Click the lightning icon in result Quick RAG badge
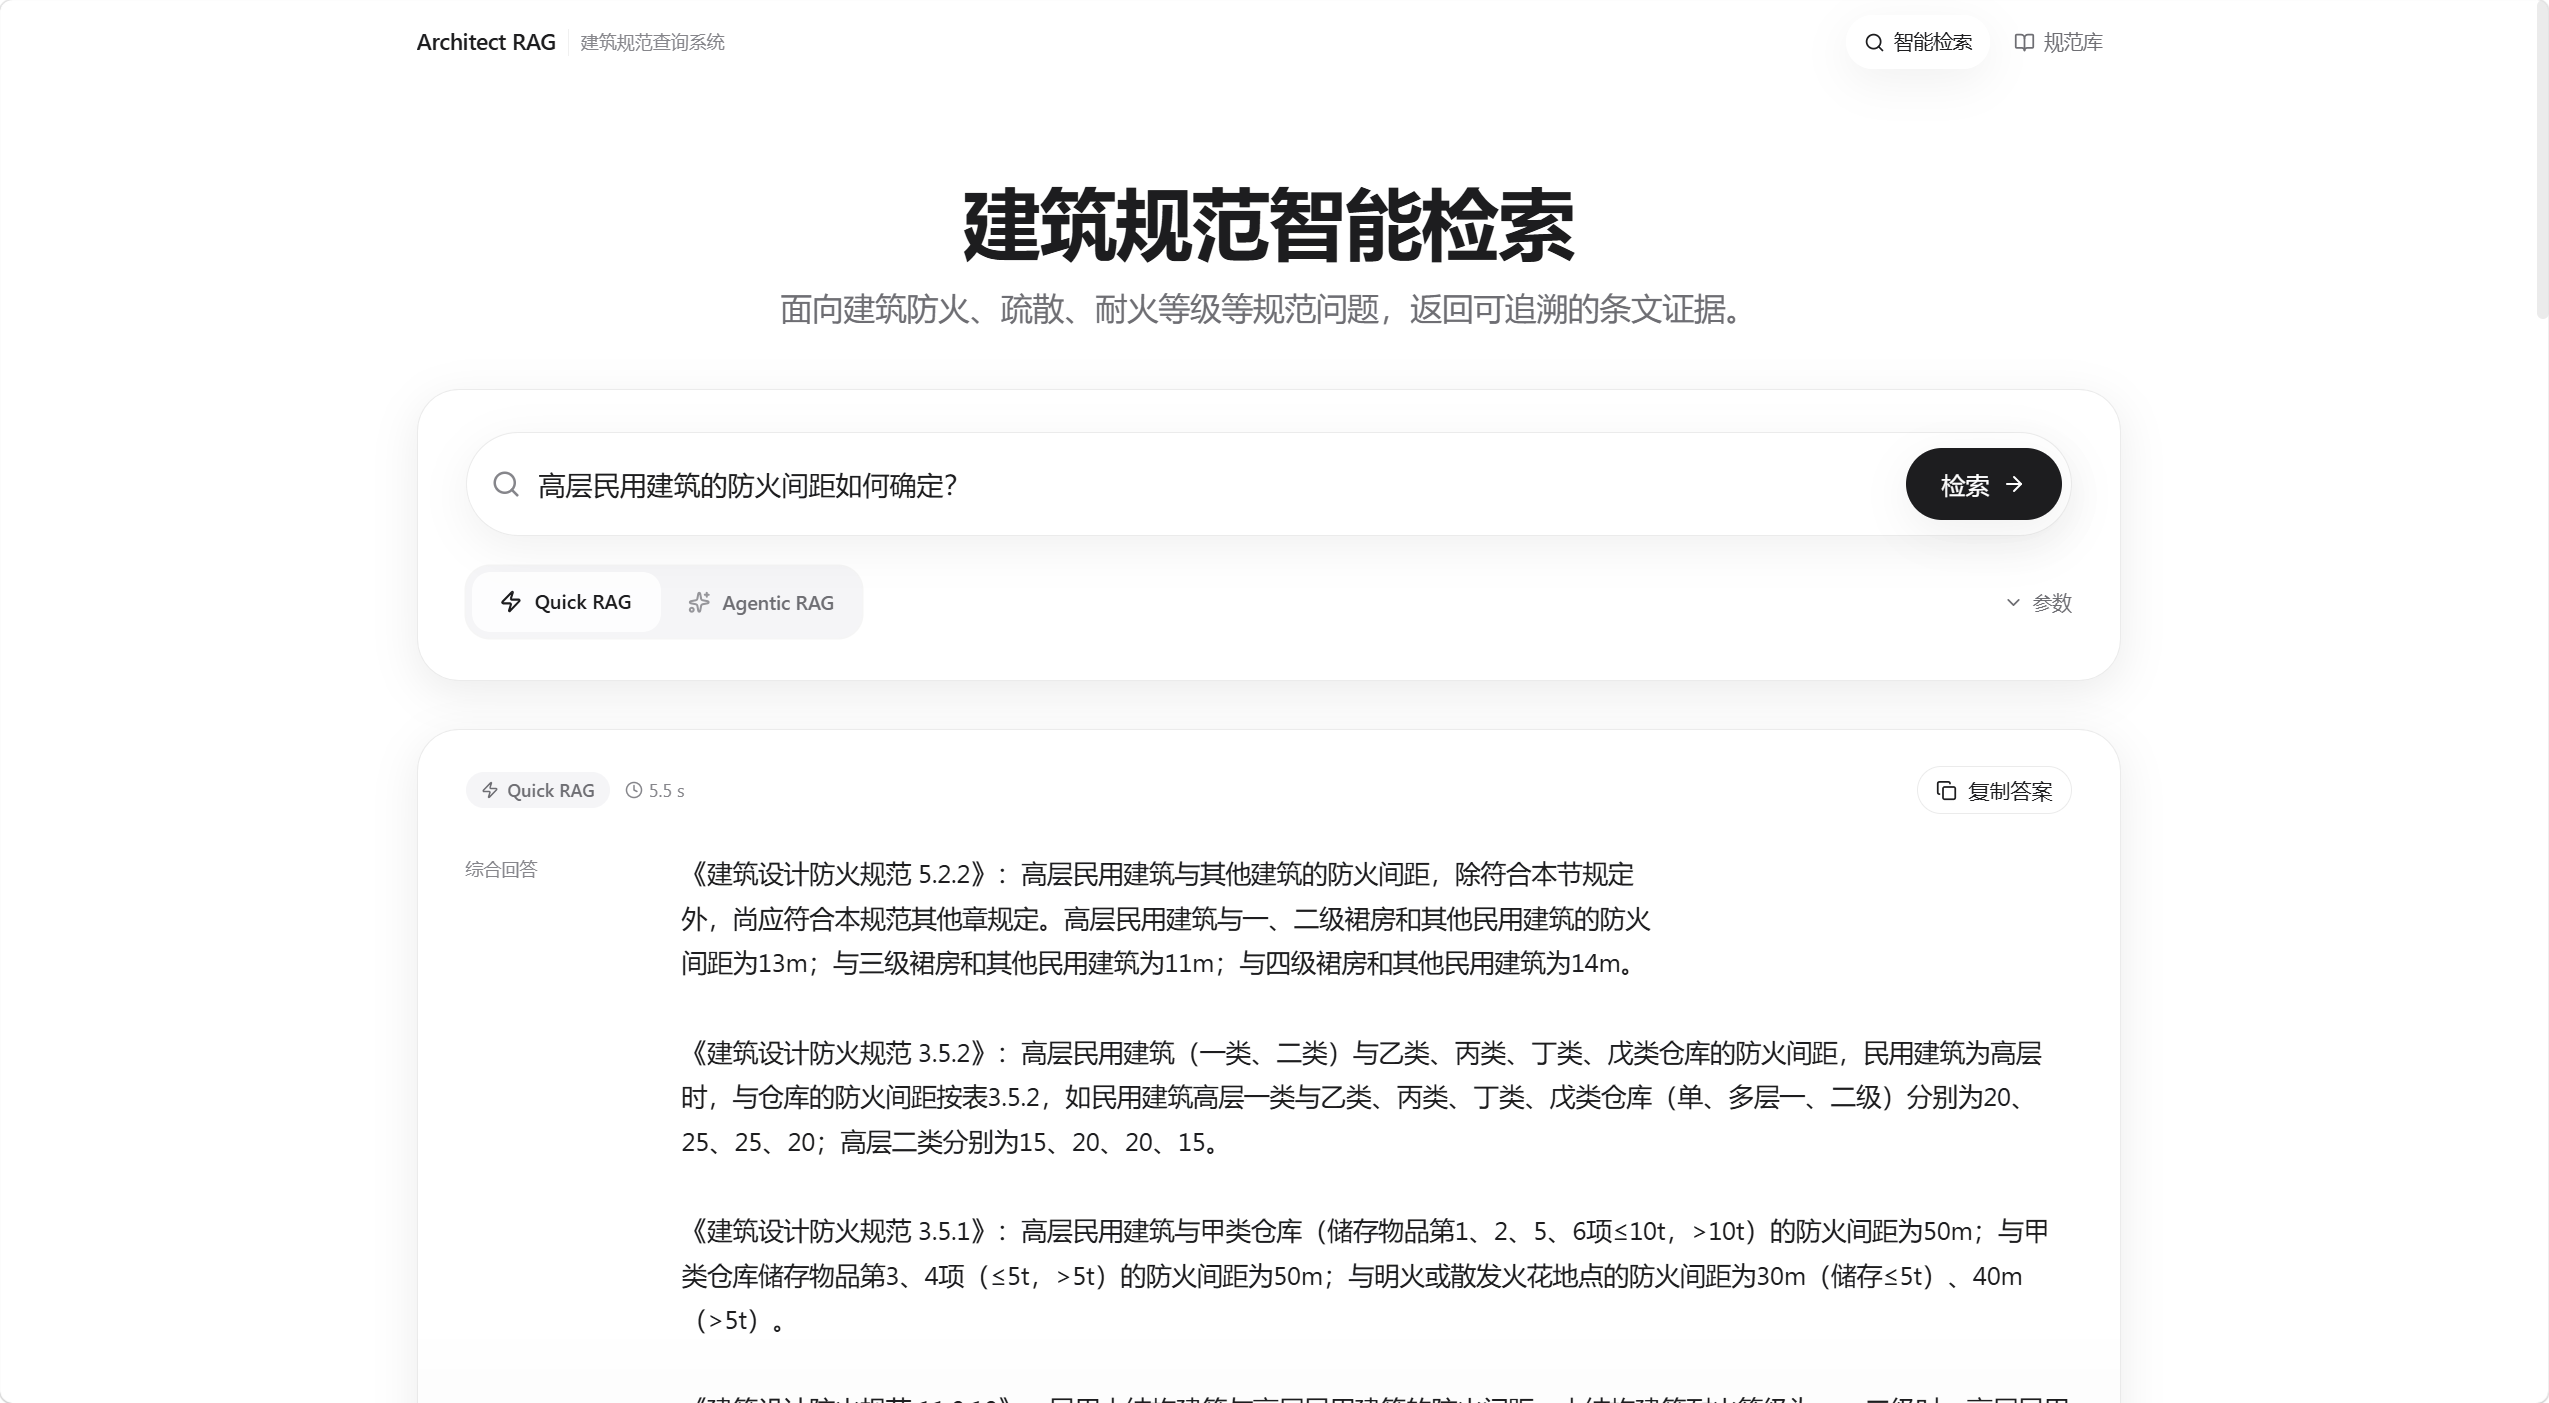 coord(490,790)
